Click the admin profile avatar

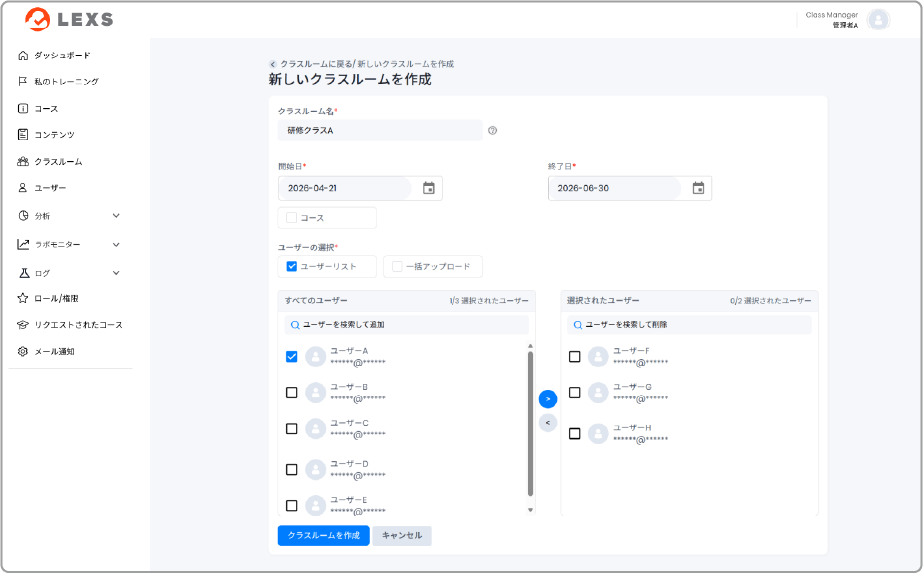point(878,20)
